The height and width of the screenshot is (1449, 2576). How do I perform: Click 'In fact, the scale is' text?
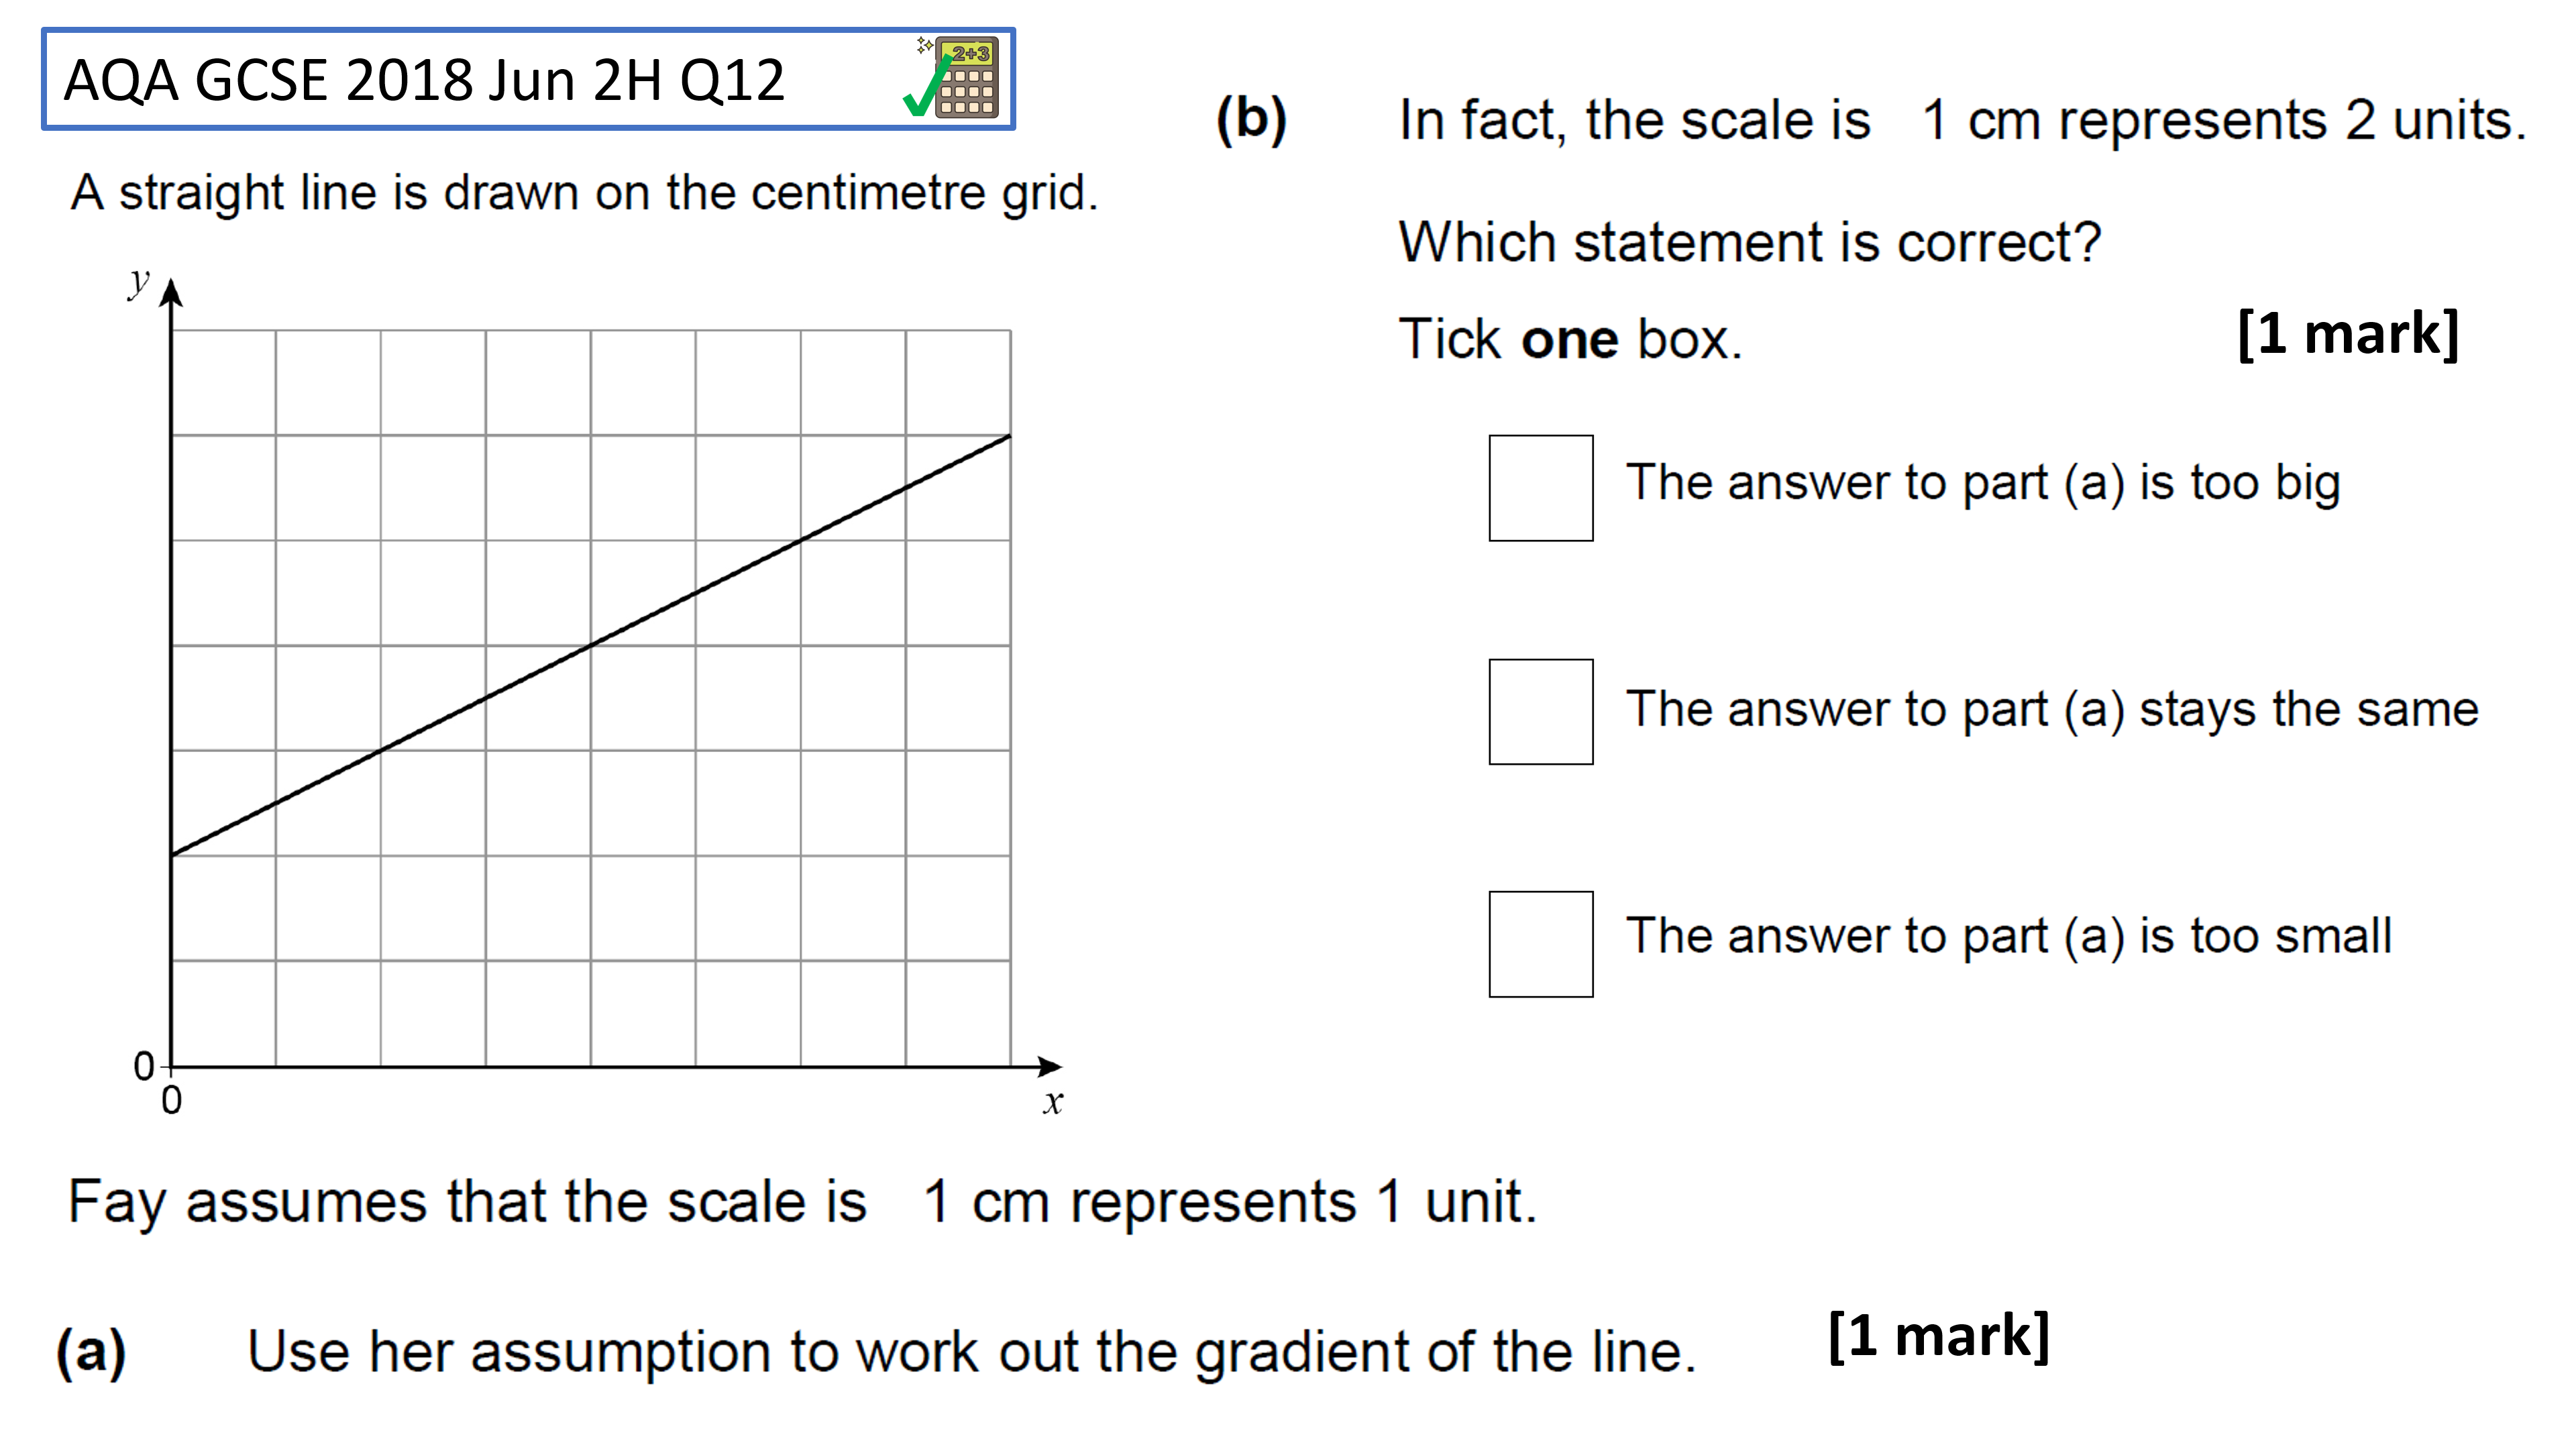point(1634,121)
